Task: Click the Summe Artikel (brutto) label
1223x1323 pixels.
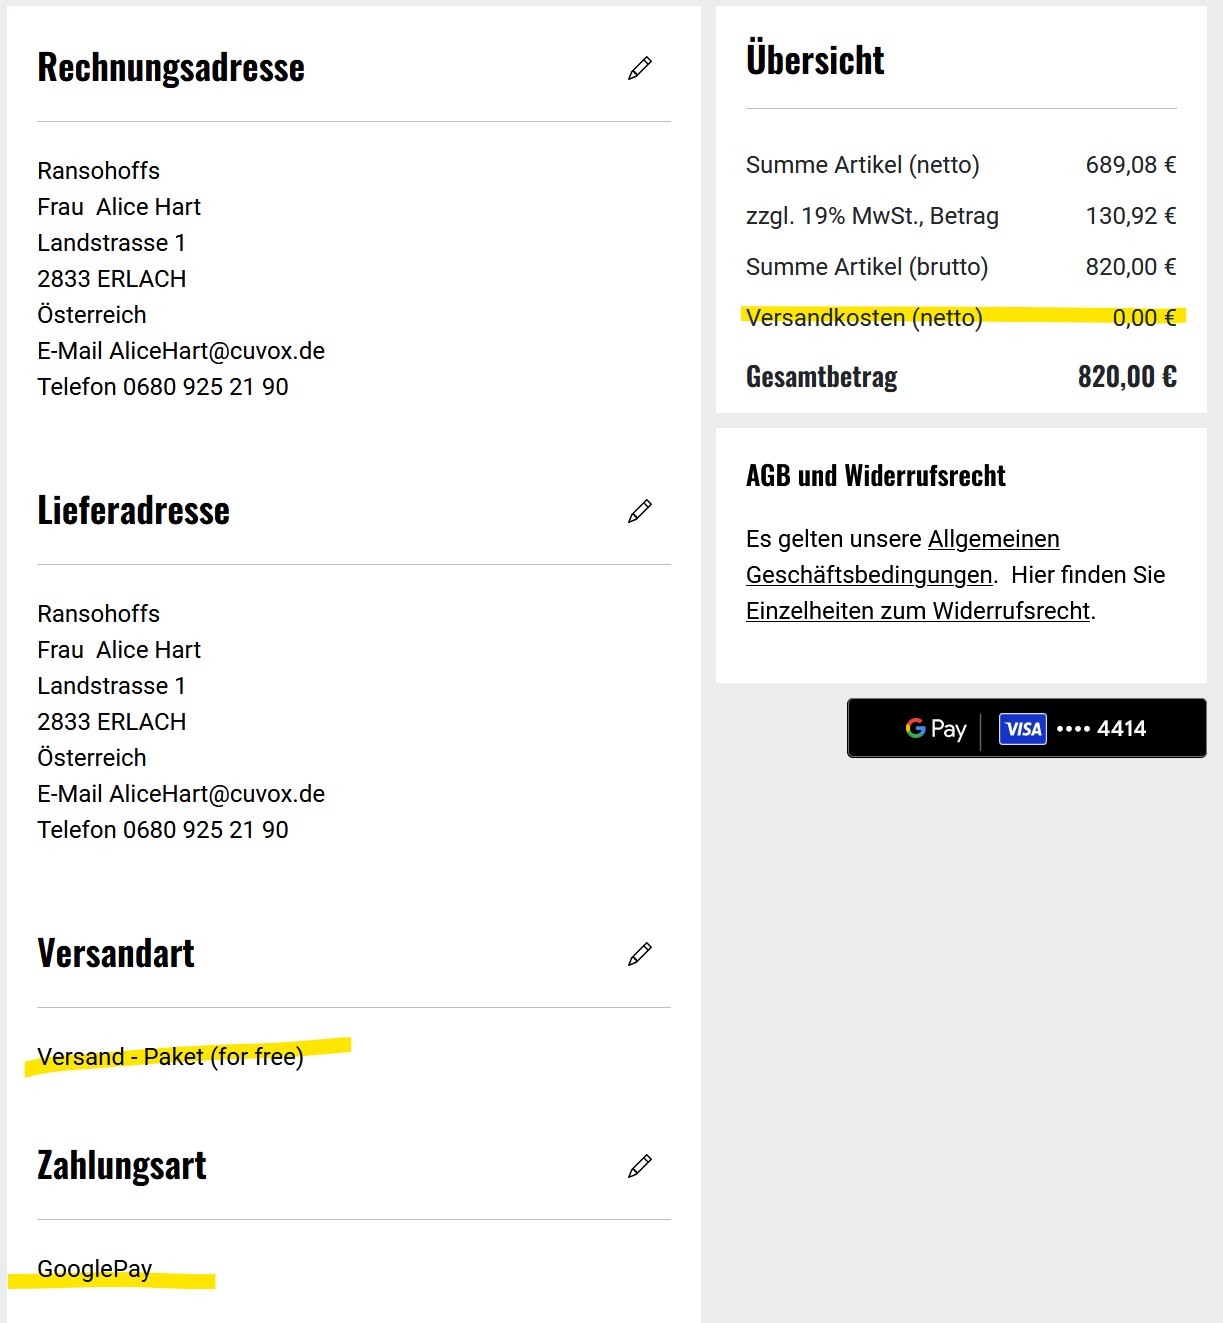Action: pyautogui.click(x=867, y=267)
